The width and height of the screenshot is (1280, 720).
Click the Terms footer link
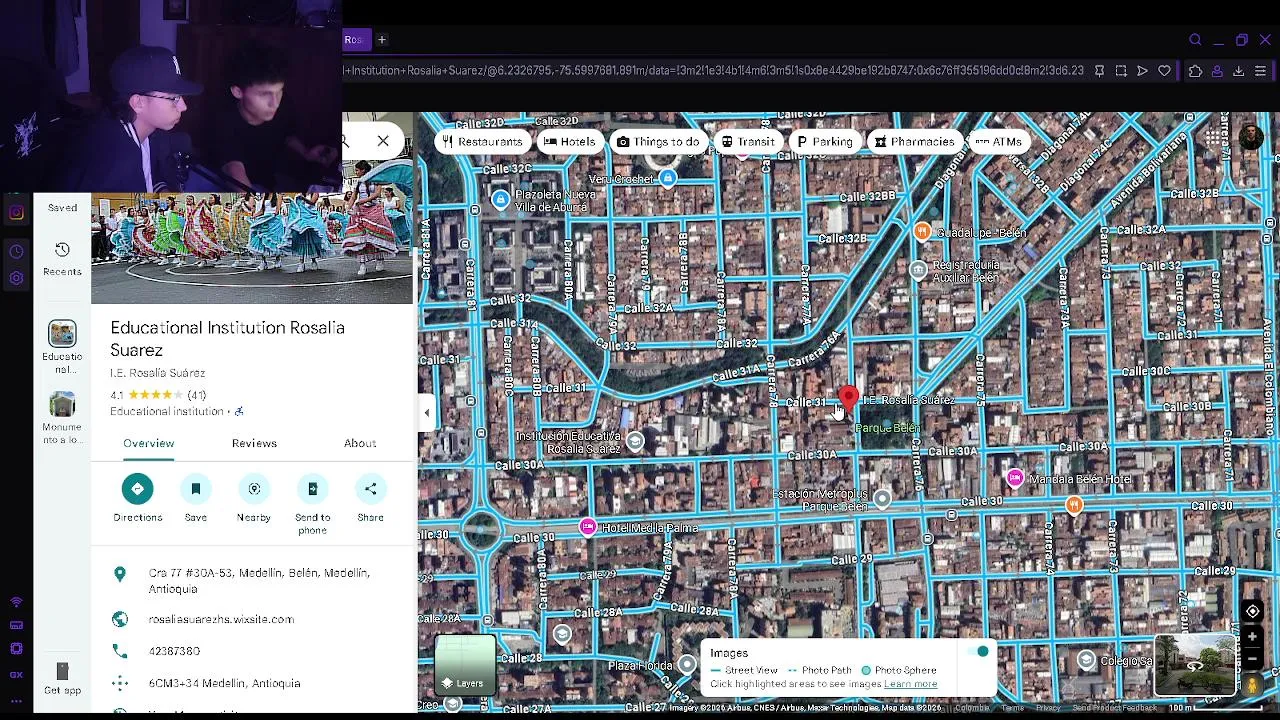pyautogui.click(x=1013, y=708)
